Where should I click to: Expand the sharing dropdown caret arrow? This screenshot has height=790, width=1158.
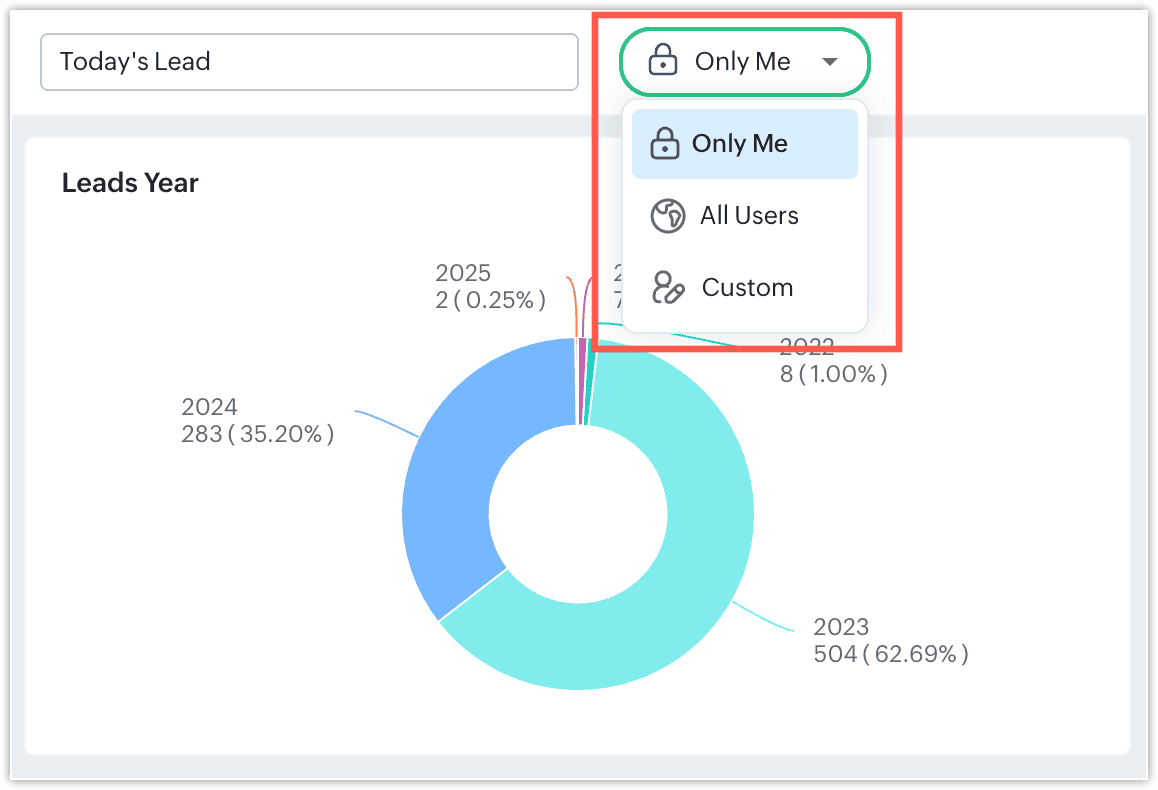click(x=829, y=62)
